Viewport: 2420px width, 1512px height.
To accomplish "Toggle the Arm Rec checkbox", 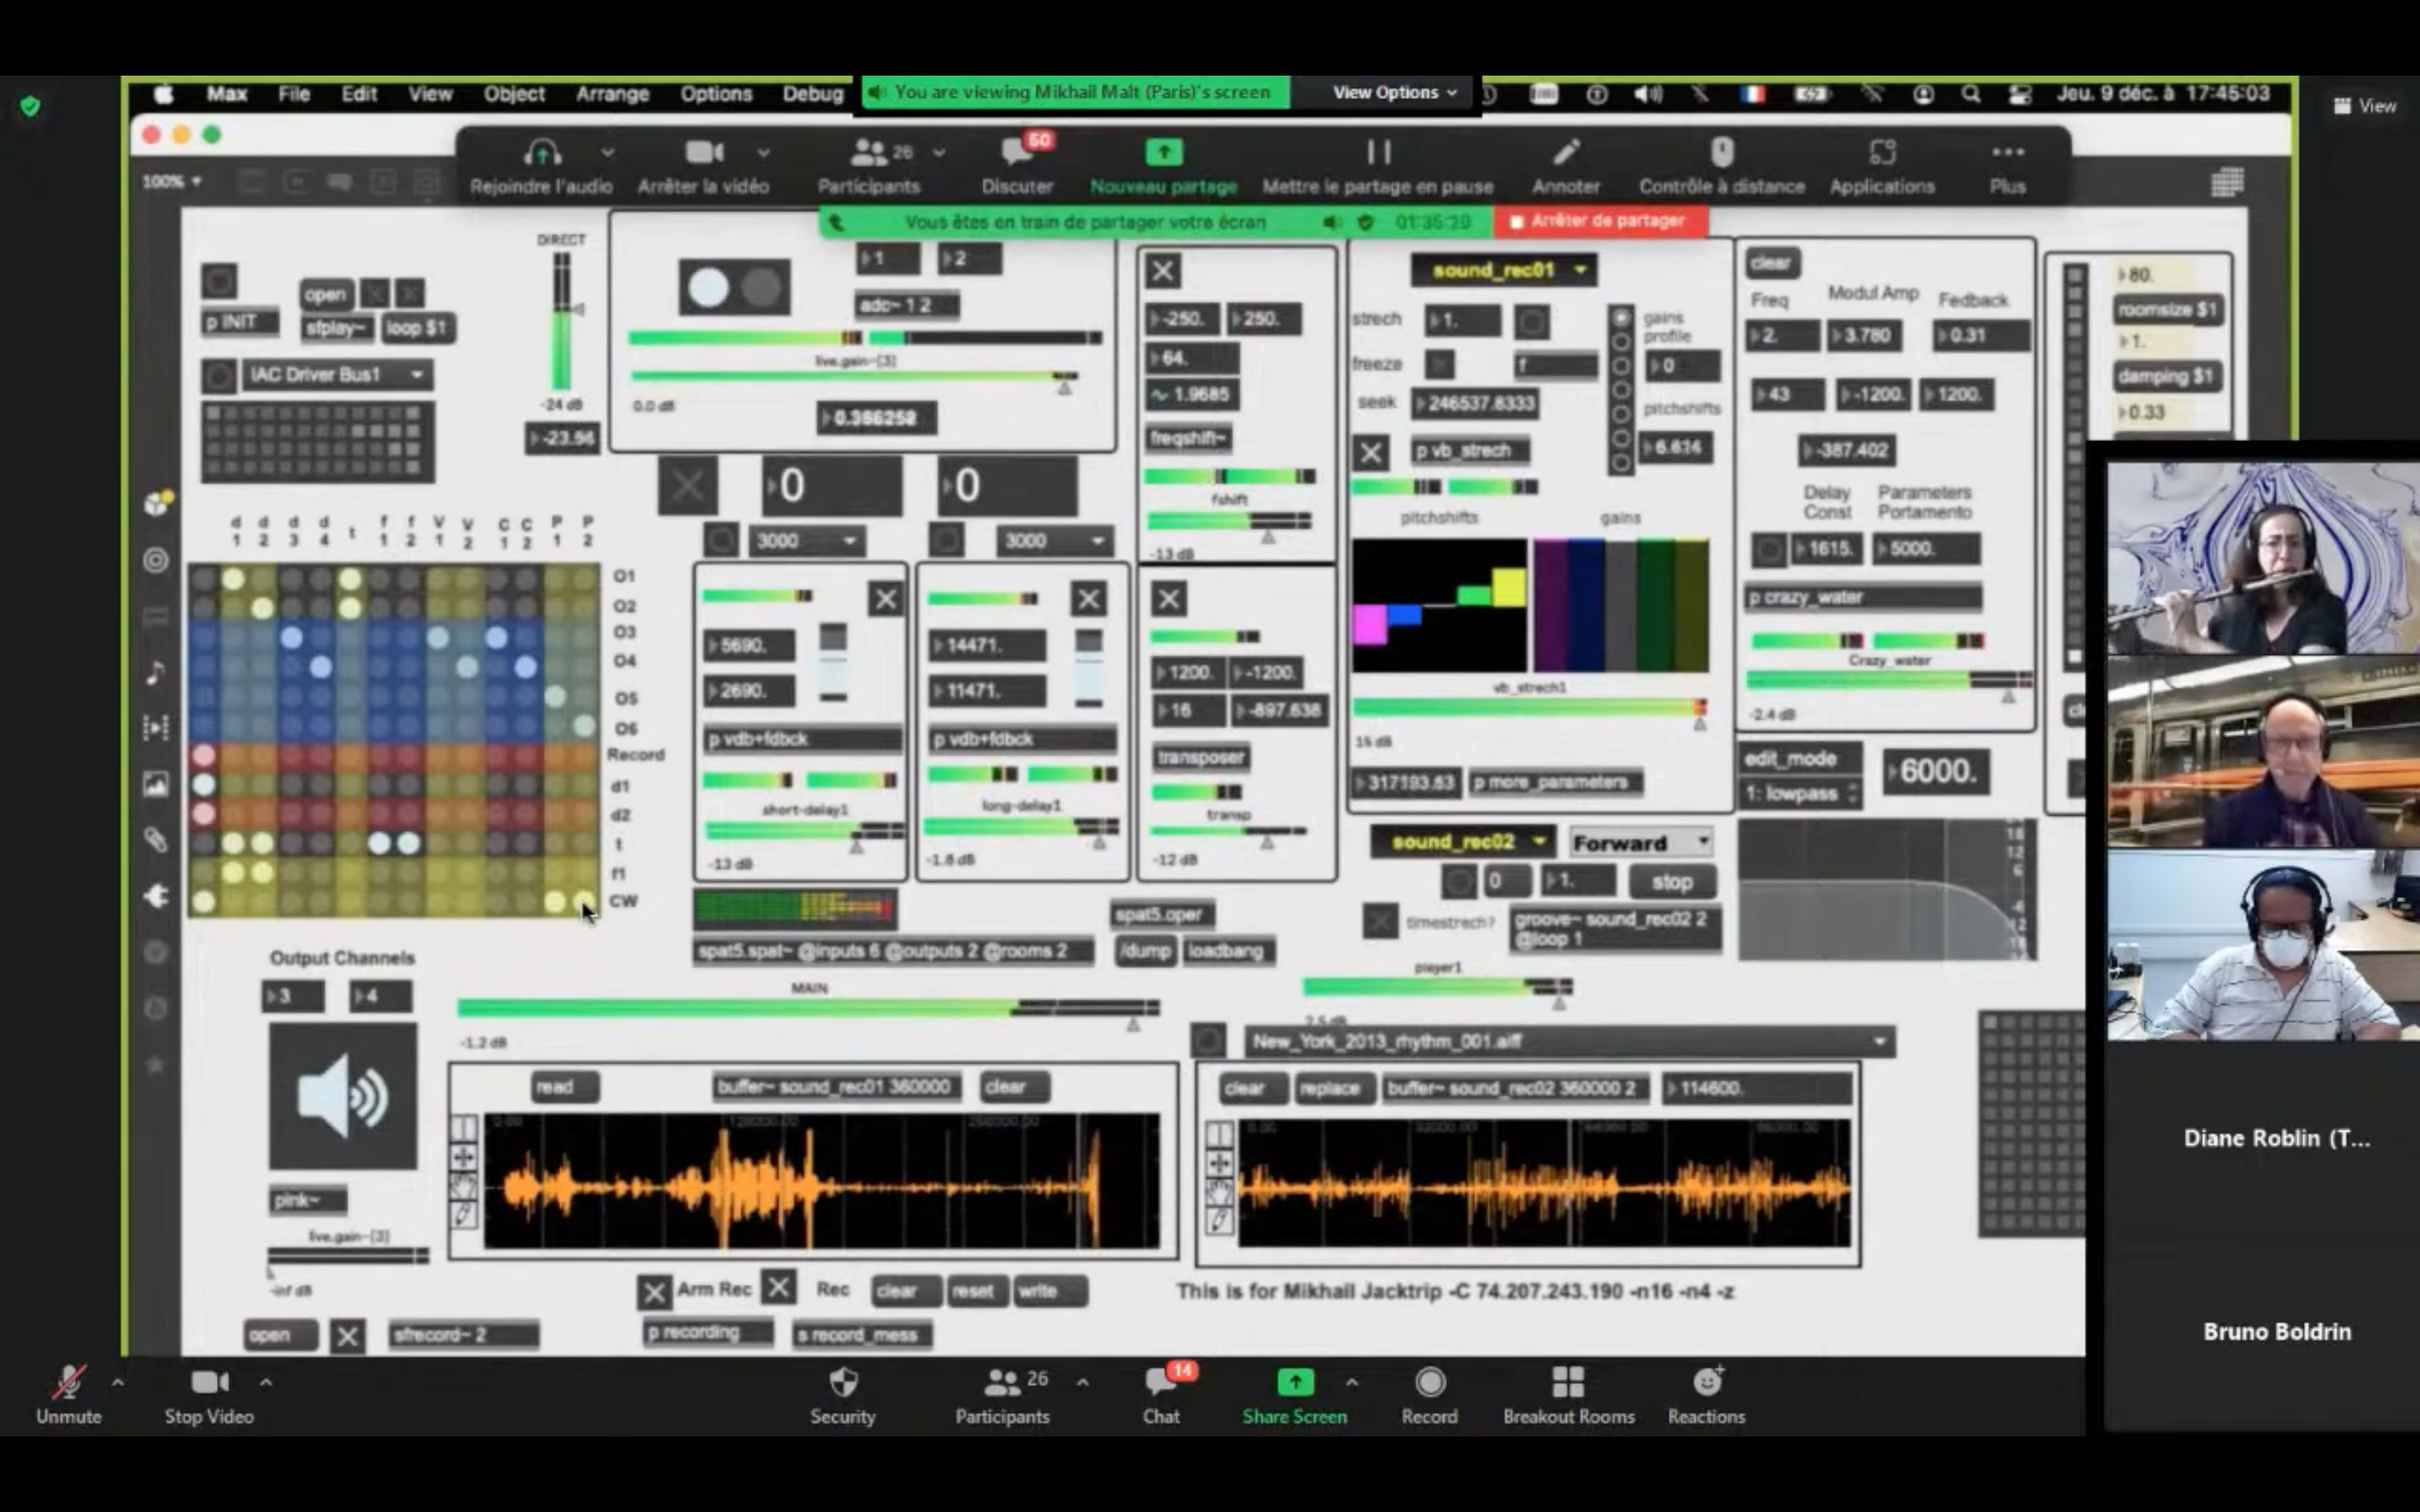I will pyautogui.click(x=654, y=1292).
